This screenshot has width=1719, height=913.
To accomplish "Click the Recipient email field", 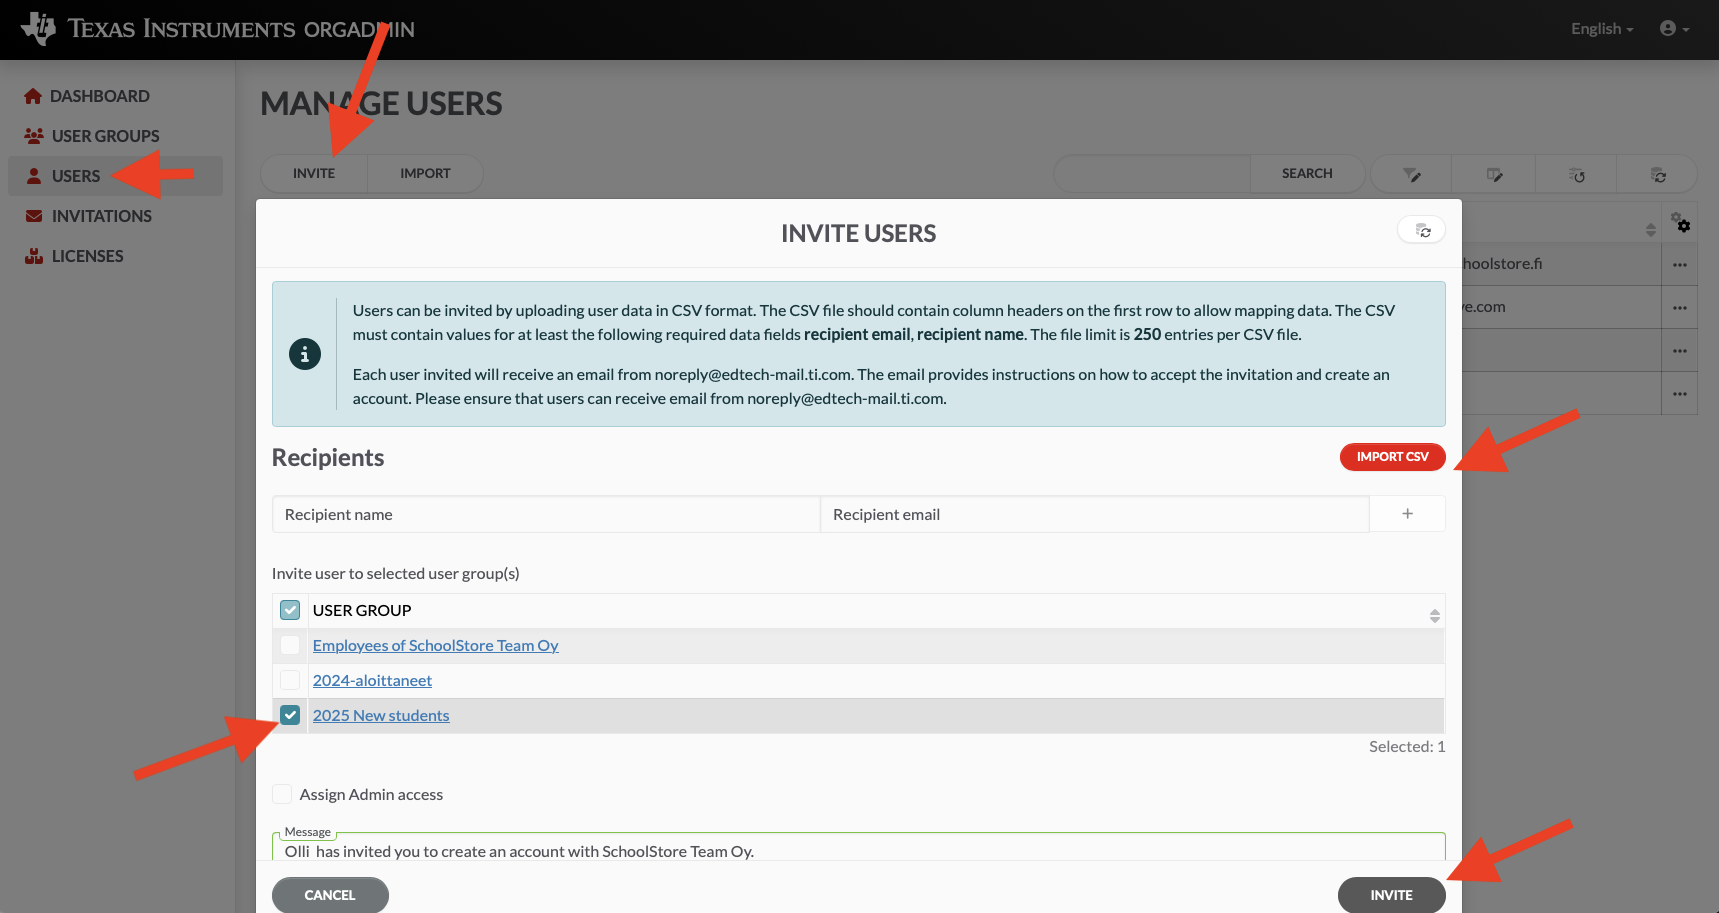I will click(x=1095, y=514).
